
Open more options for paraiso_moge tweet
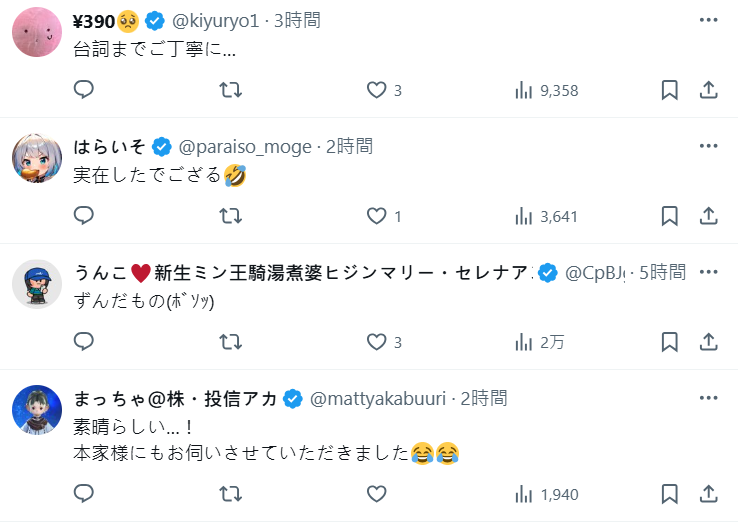(708, 146)
